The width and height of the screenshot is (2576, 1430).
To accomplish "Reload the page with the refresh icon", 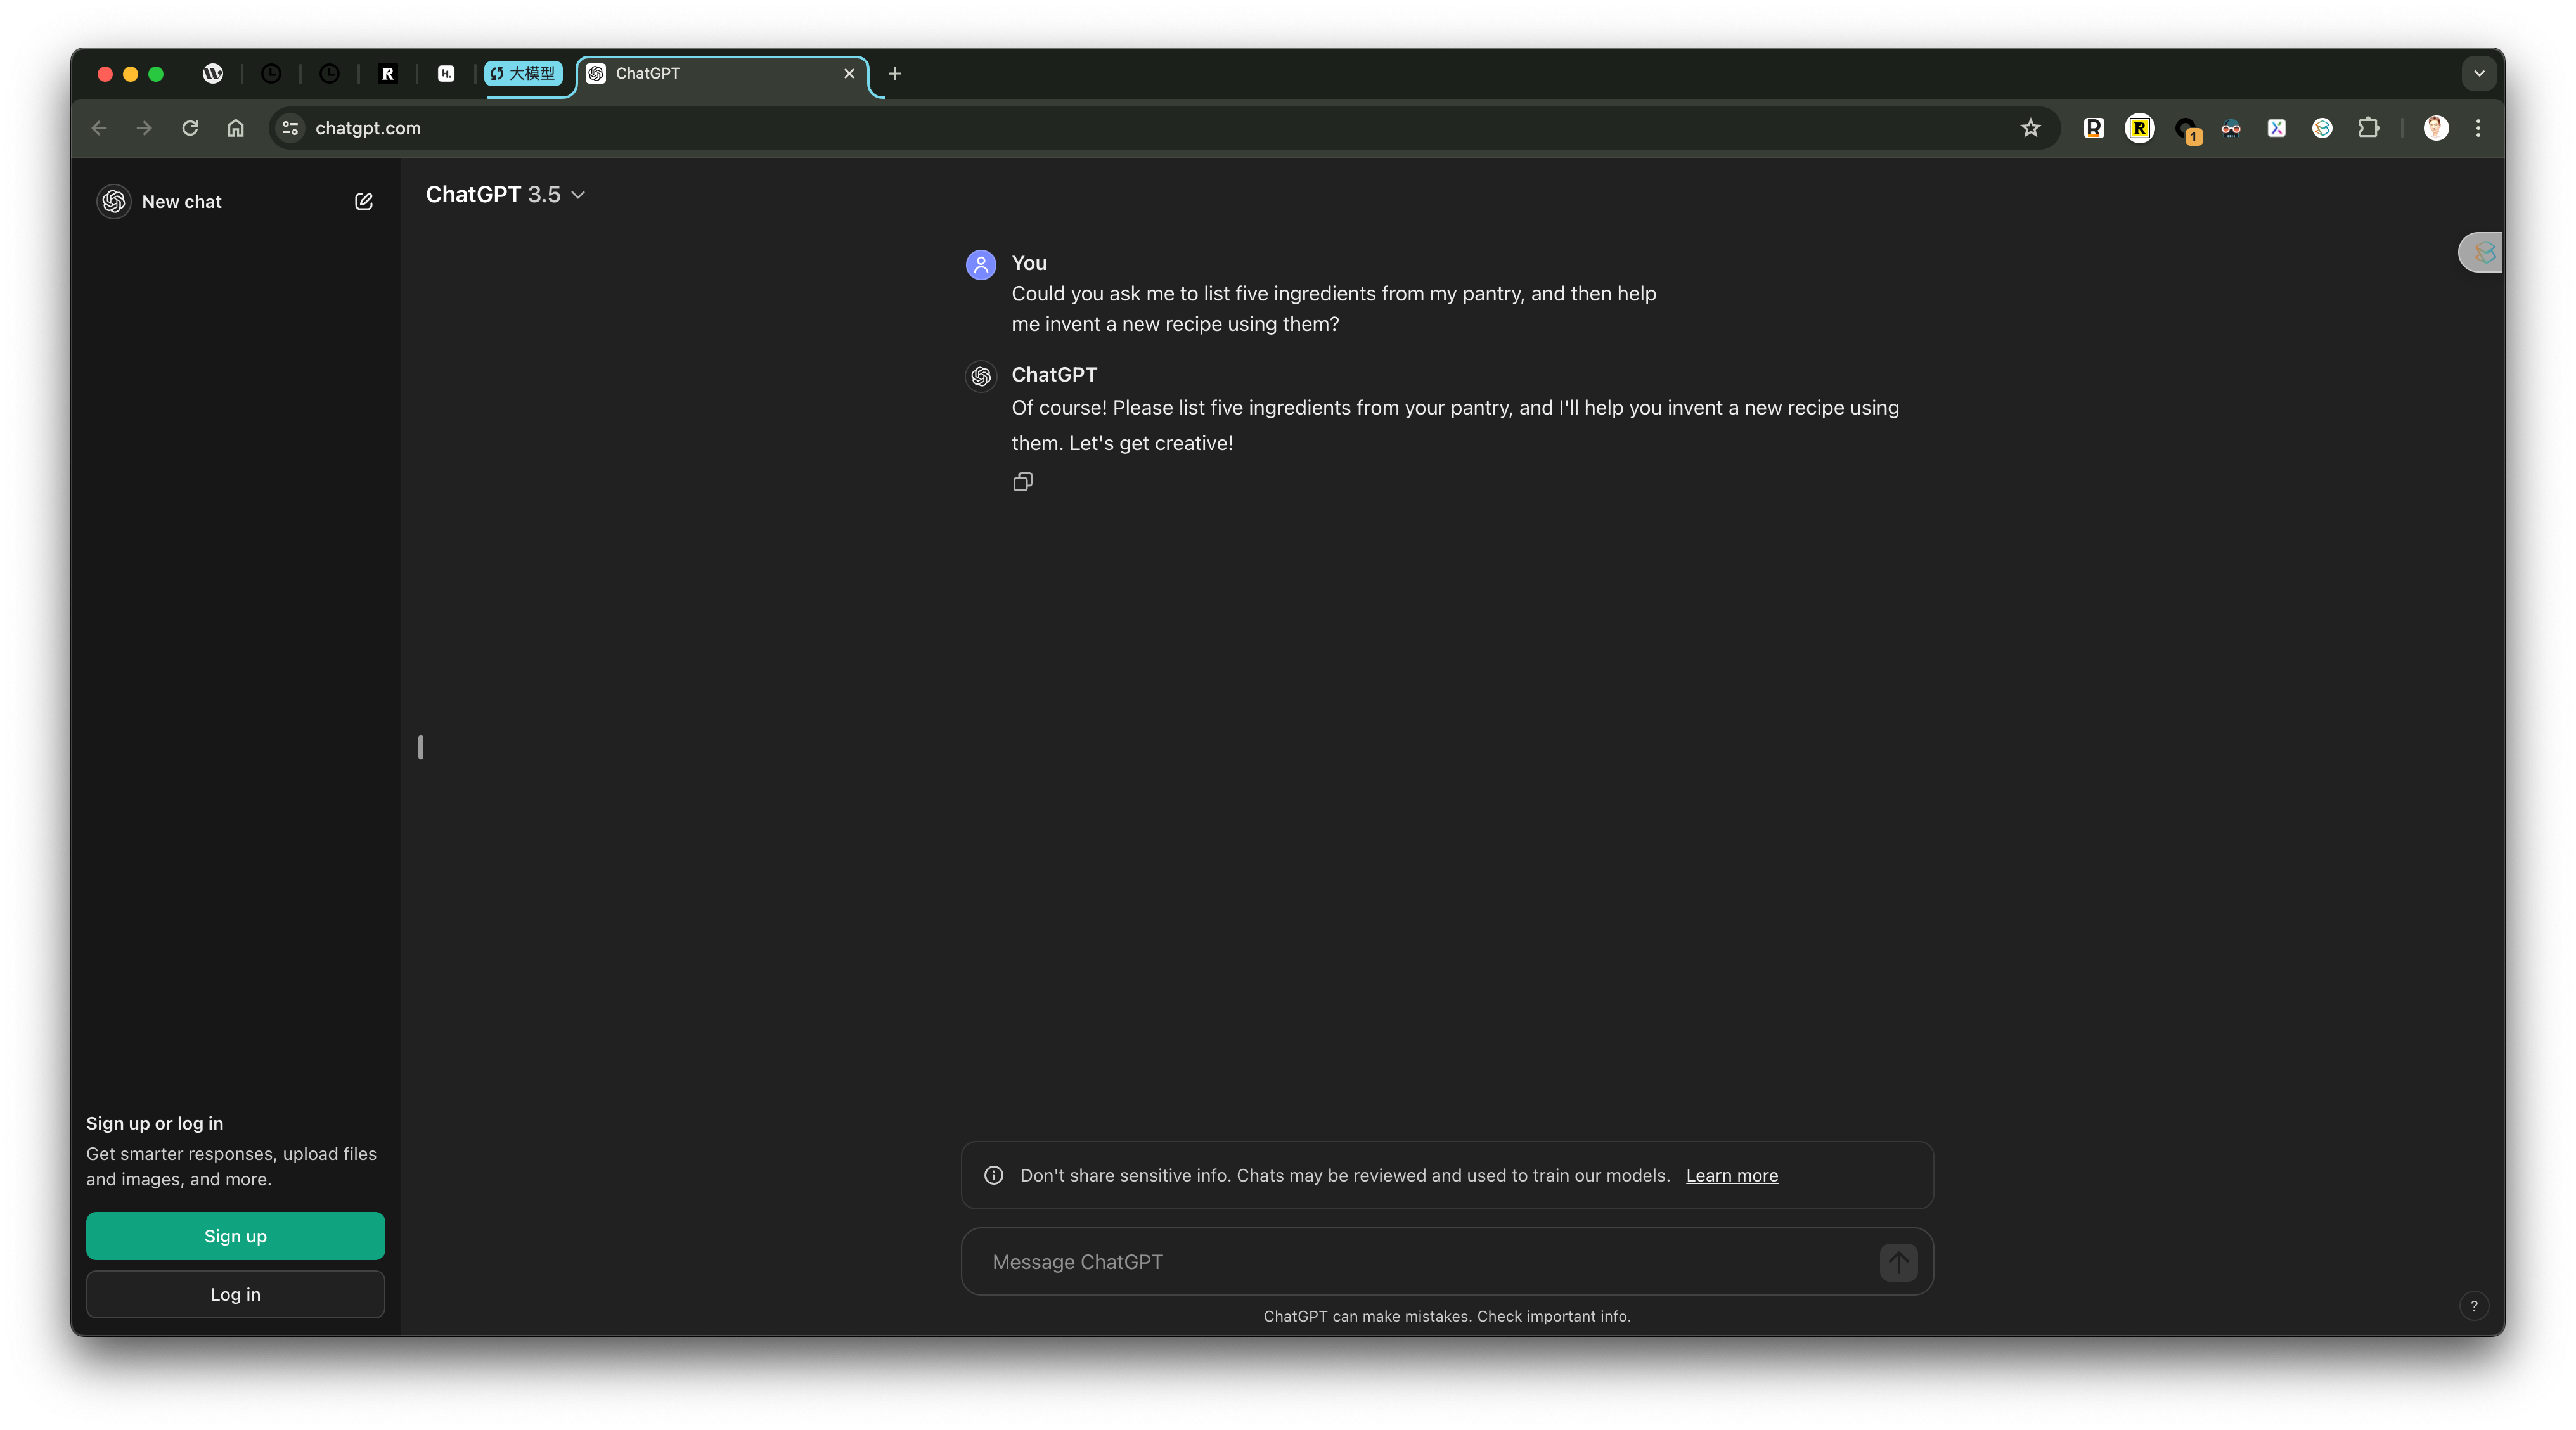I will (x=190, y=128).
